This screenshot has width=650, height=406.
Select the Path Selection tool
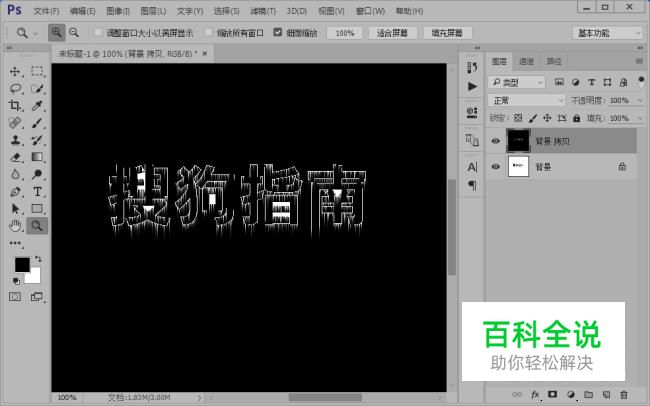[x=15, y=209]
